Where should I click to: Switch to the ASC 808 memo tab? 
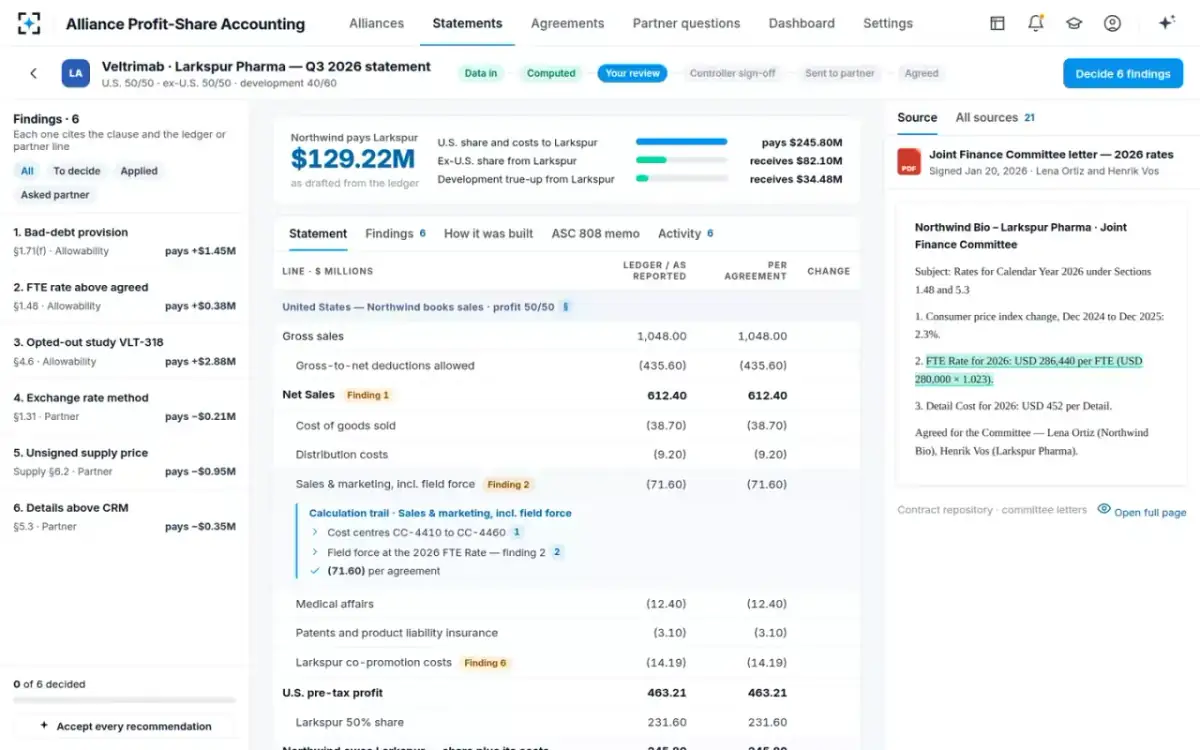pyautogui.click(x=595, y=234)
